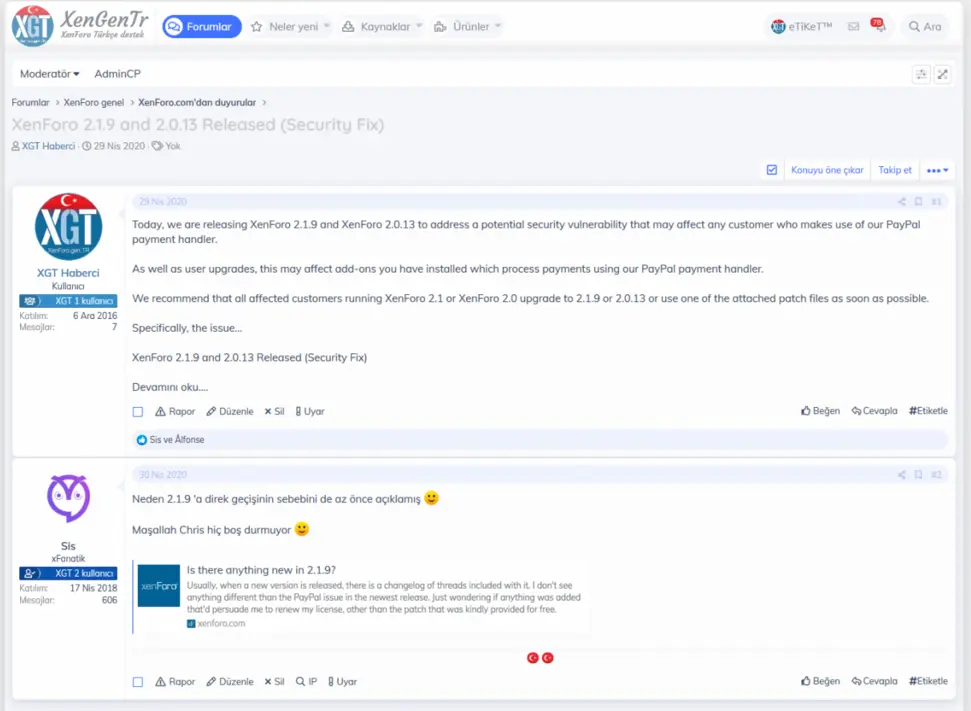This screenshot has height=711, width=971.
Task: Open the notifications bell with the 78 badge
Action: point(878,27)
